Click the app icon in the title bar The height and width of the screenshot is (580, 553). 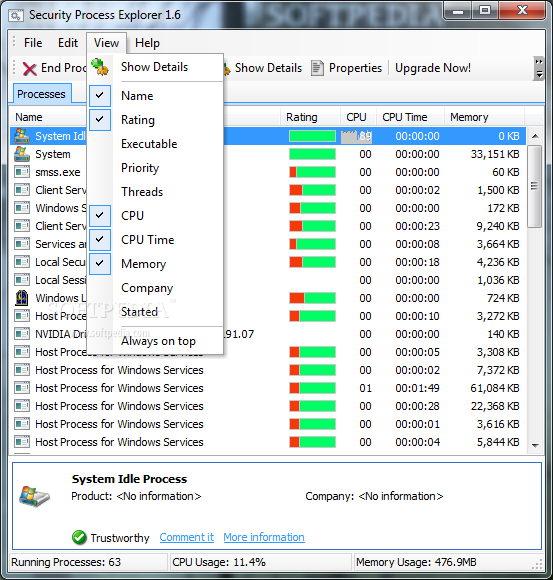pyautogui.click(x=16, y=16)
